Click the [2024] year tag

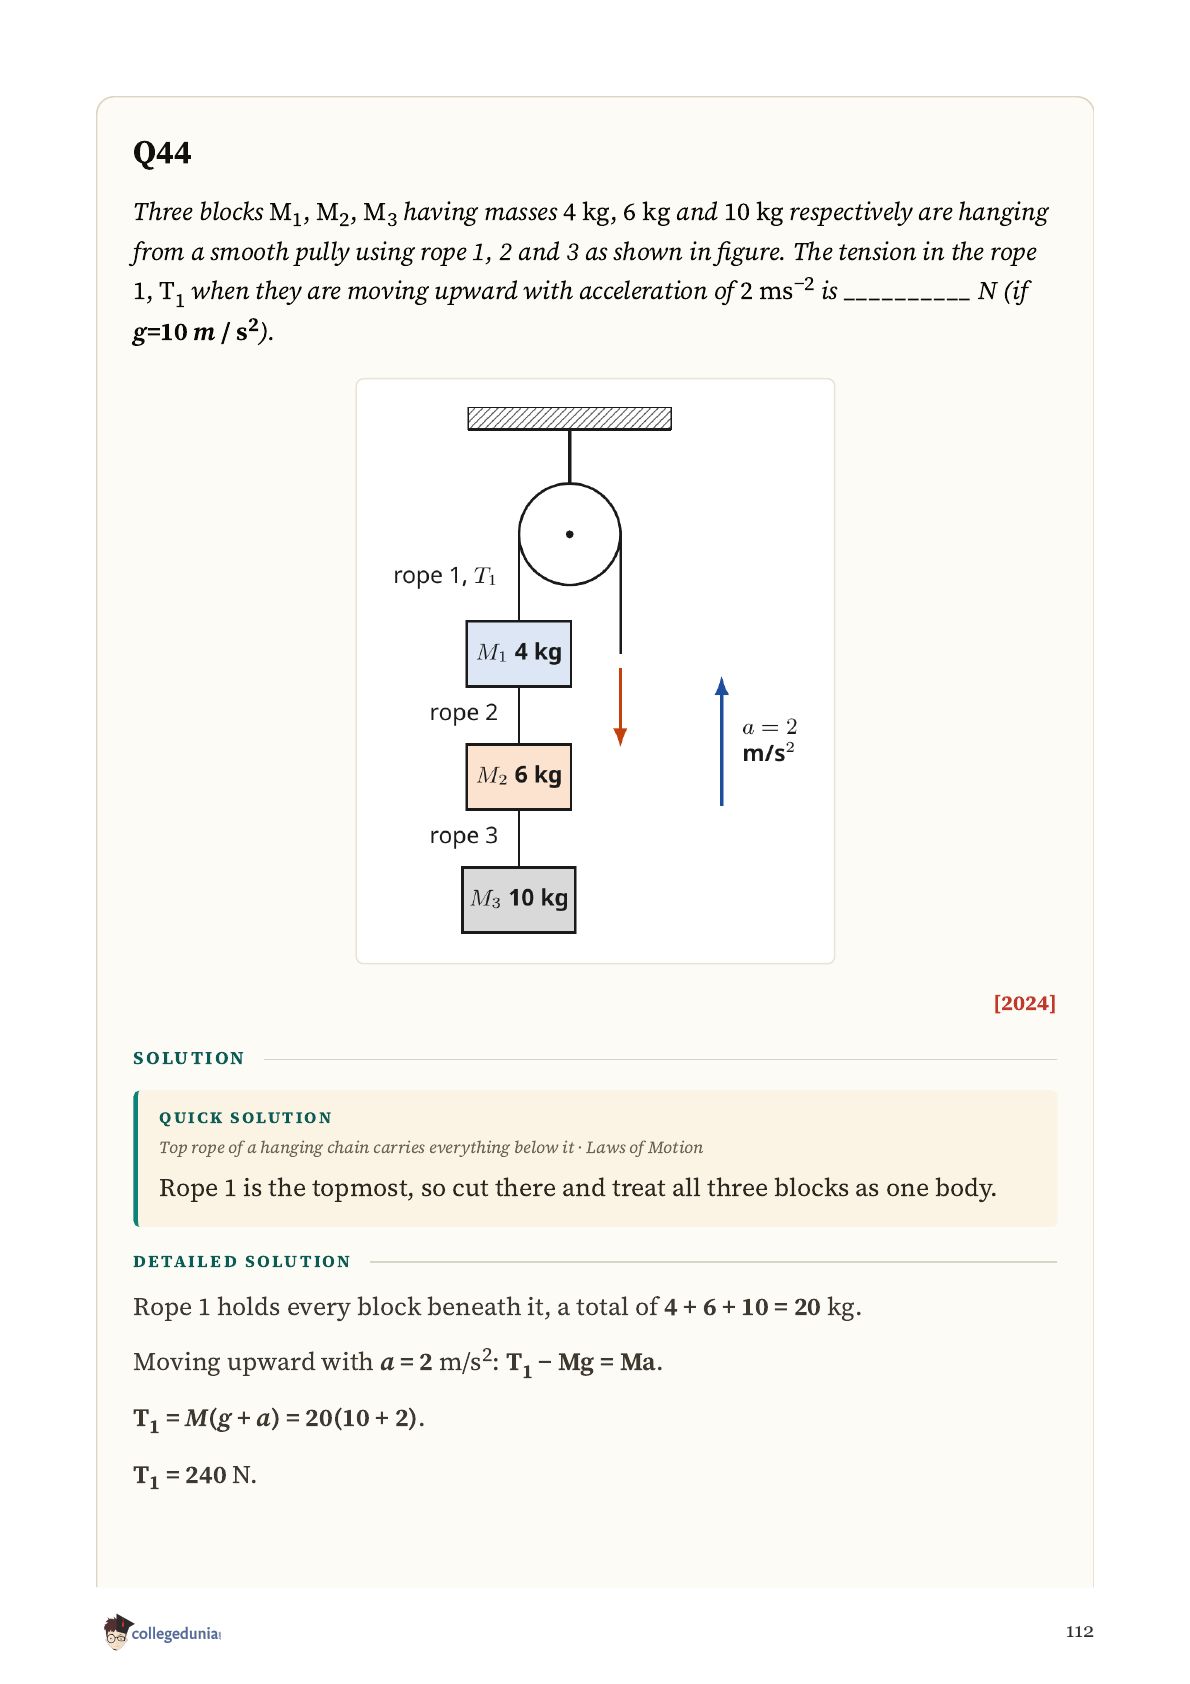1024,1003
